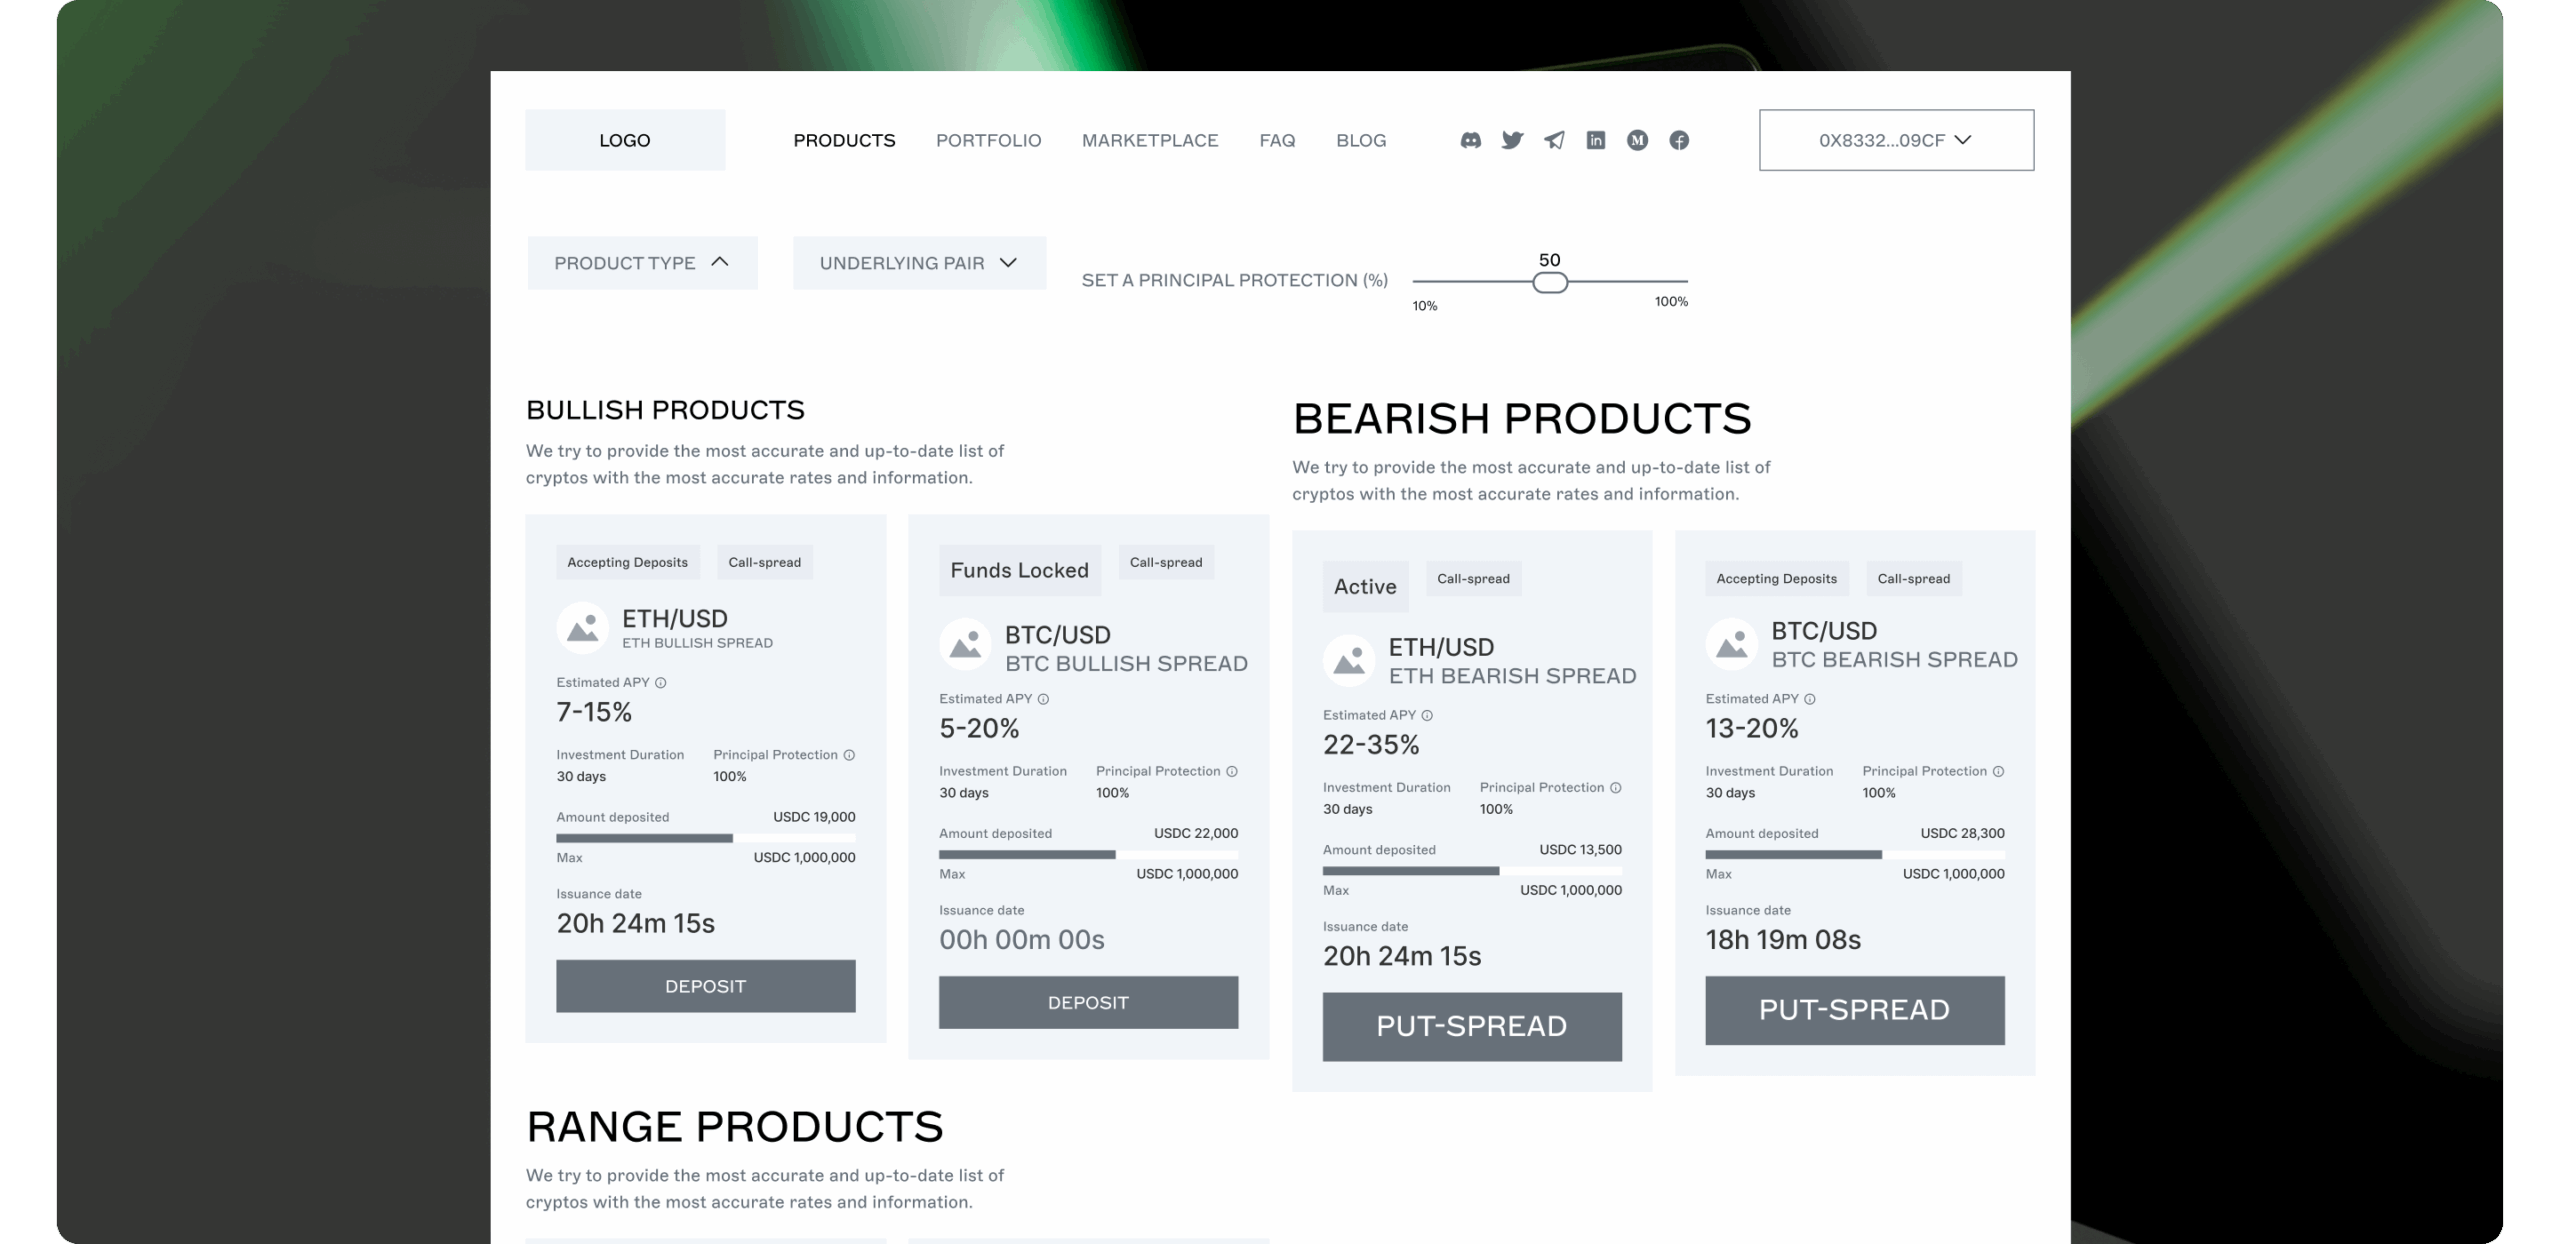The width and height of the screenshot is (2560, 1244).
Task: Expand the Underlying Pair dropdown
Action: tap(919, 262)
